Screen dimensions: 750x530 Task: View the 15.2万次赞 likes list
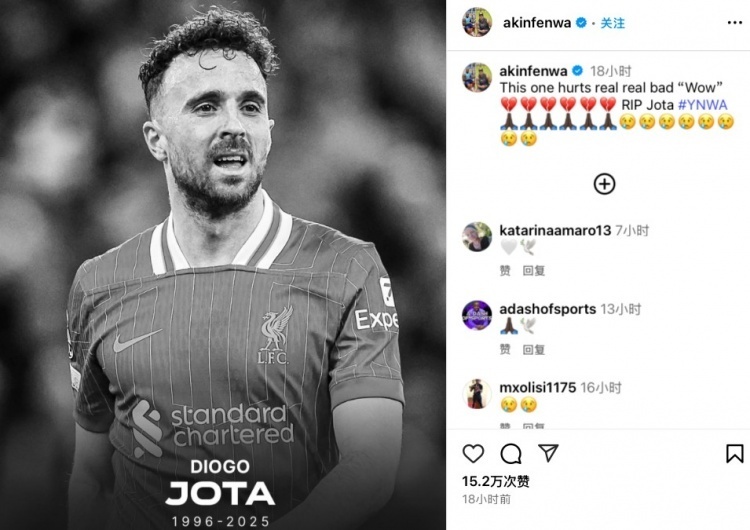496,481
